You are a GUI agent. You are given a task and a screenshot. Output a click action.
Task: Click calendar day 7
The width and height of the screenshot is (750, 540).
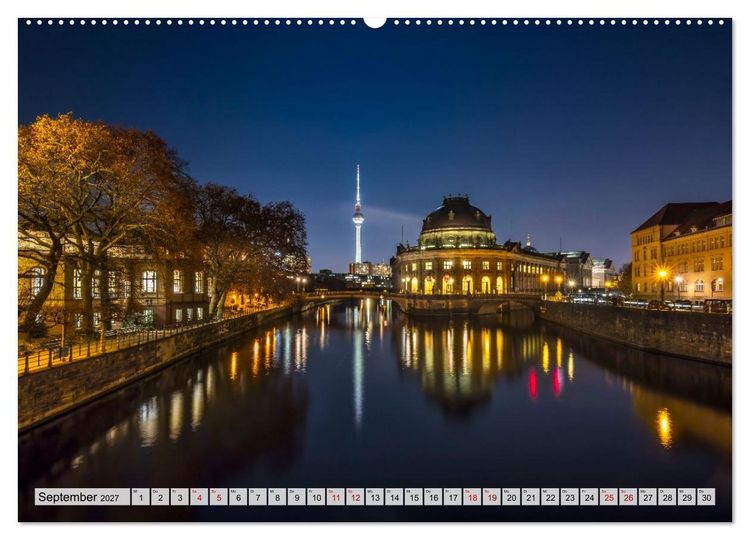(x=258, y=496)
